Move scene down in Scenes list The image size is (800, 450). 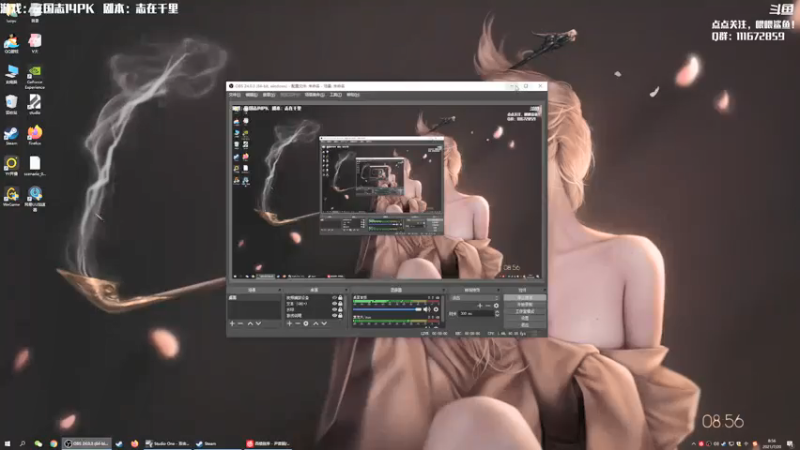[258, 323]
